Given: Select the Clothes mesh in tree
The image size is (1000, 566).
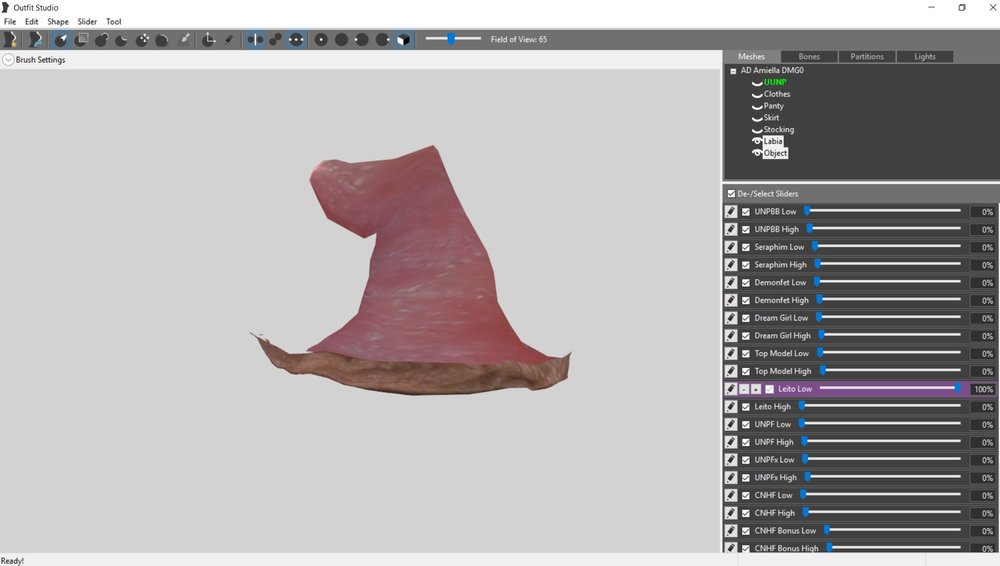Looking at the screenshot, I should [x=777, y=94].
